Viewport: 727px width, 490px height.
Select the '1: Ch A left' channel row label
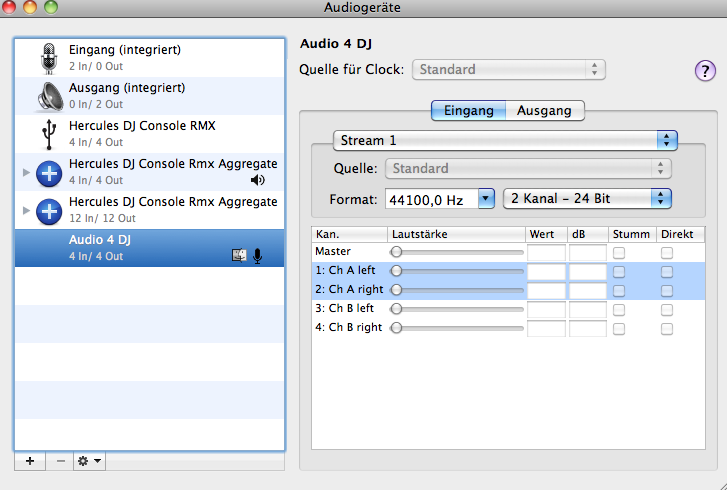click(345, 270)
